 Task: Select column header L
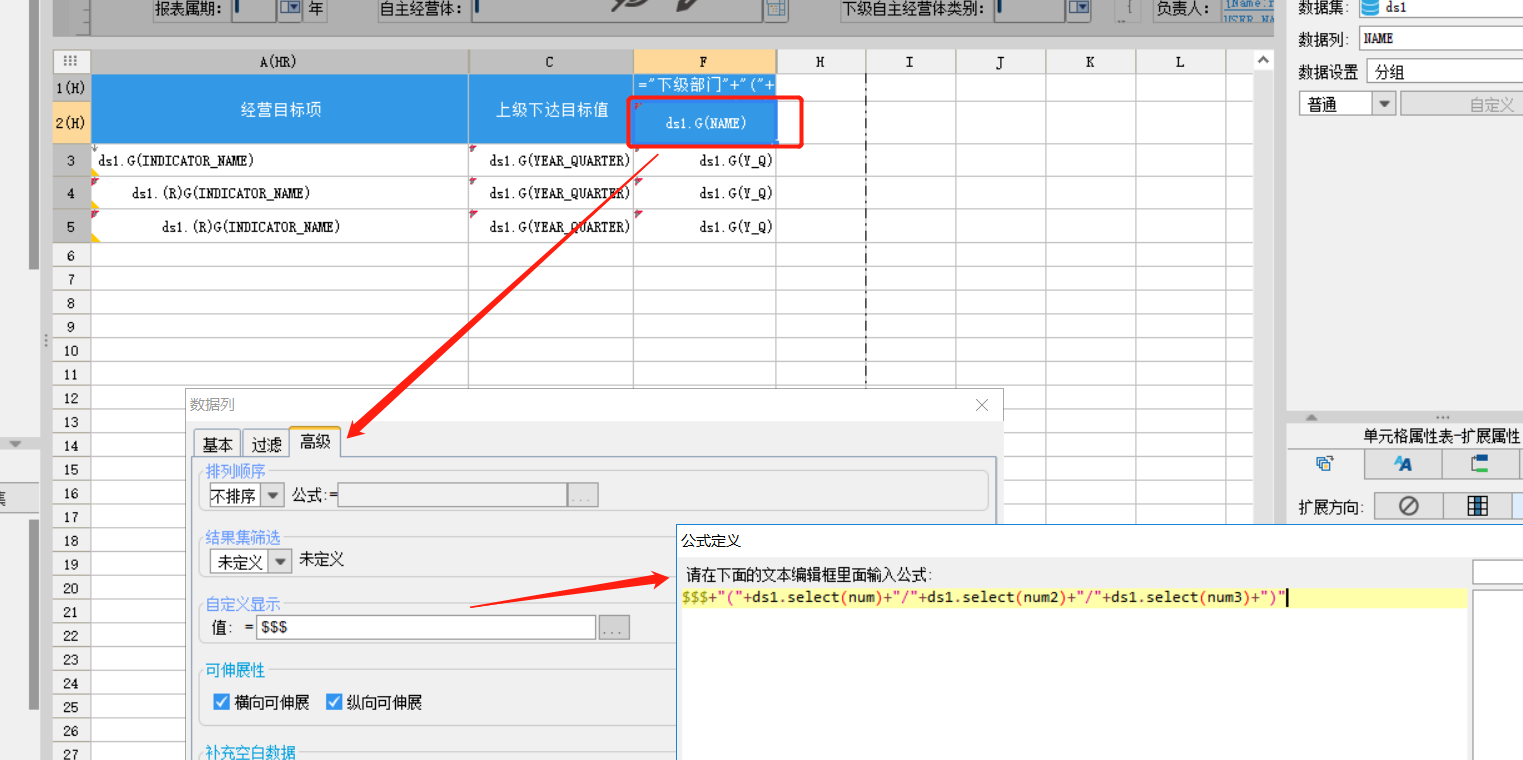[1180, 62]
